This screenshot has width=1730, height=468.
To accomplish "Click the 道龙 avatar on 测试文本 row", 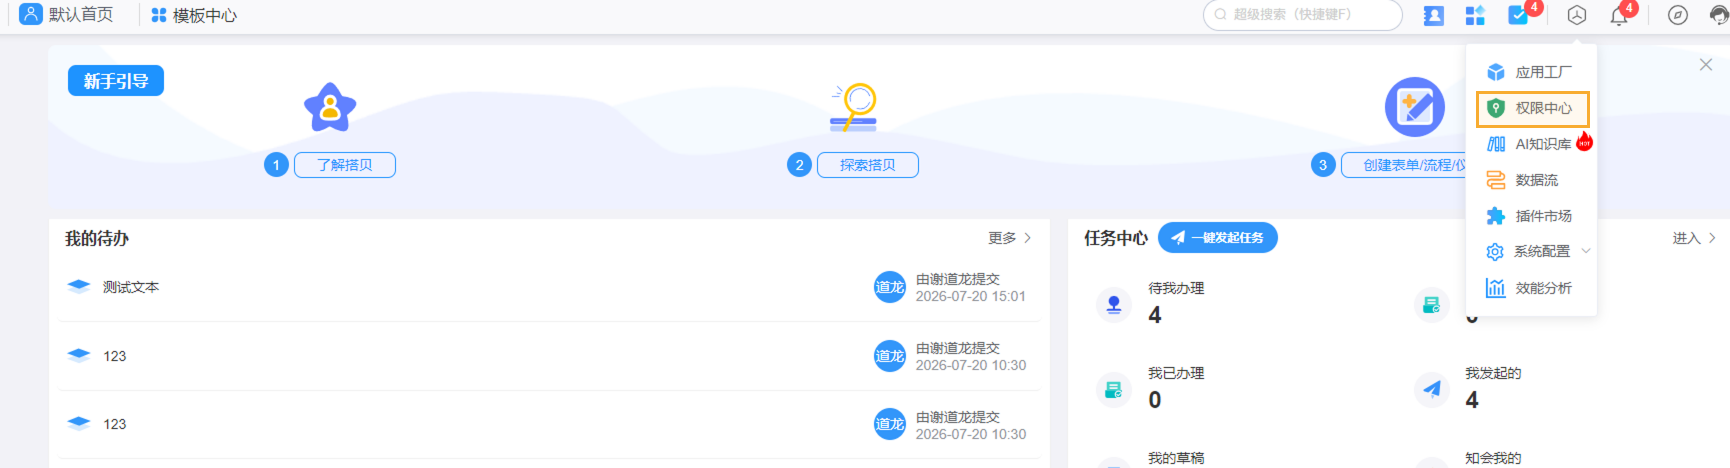I will pos(890,287).
